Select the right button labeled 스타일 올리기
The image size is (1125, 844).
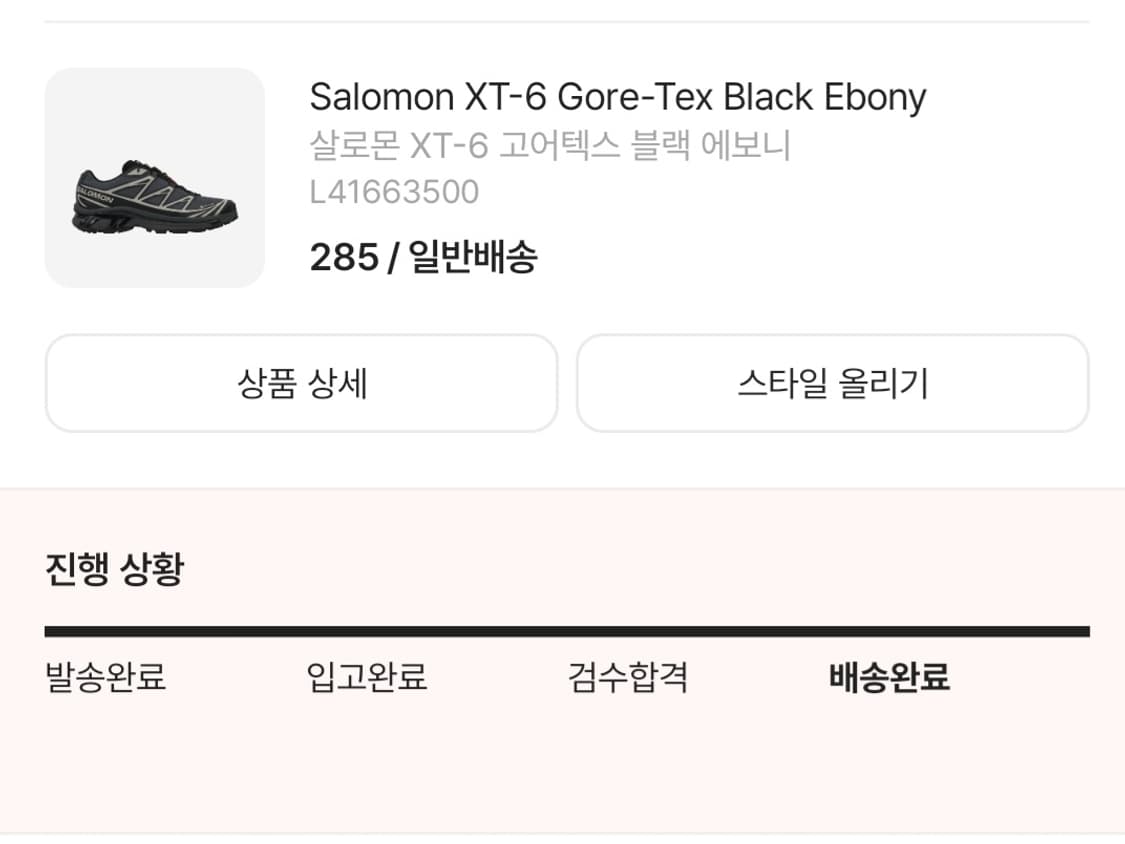tap(833, 383)
